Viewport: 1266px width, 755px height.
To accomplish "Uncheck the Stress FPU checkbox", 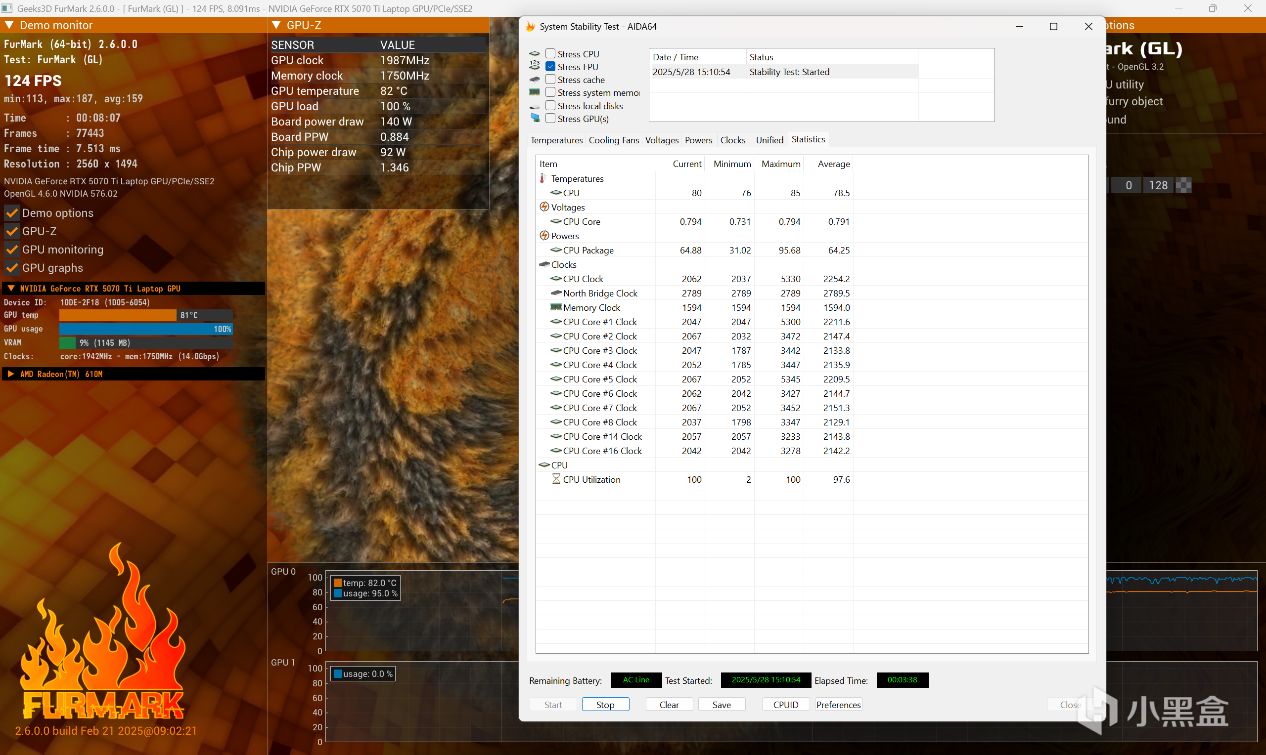I will [x=550, y=67].
